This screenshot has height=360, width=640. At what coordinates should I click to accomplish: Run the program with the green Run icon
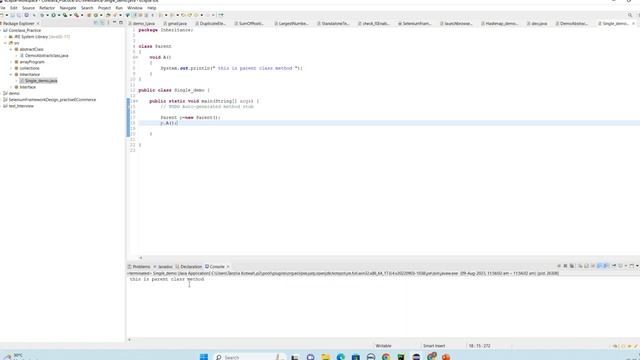(x=53, y=15)
